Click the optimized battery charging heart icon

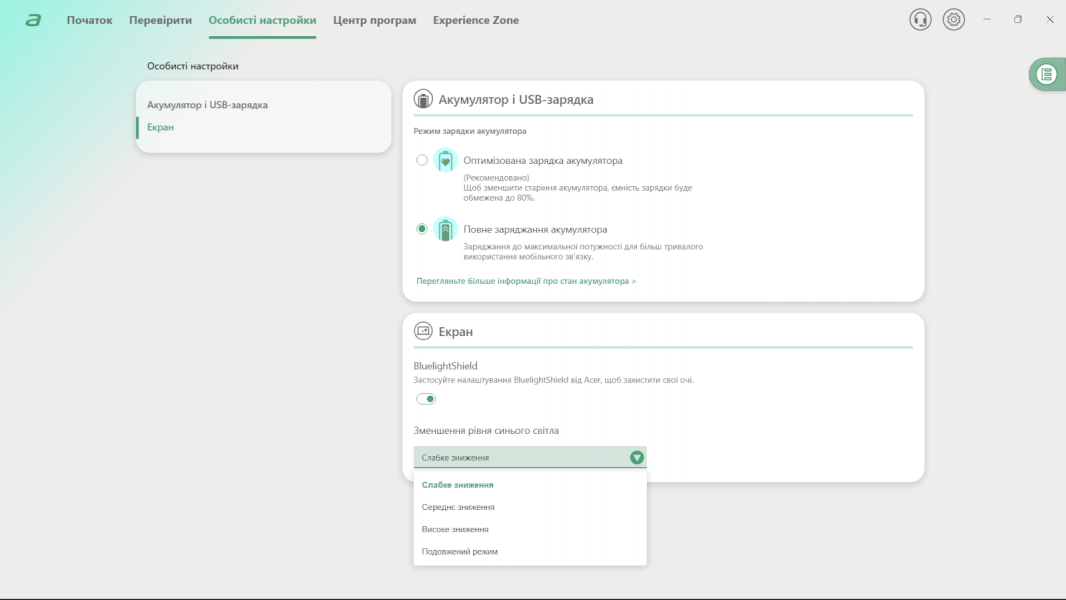(x=446, y=161)
